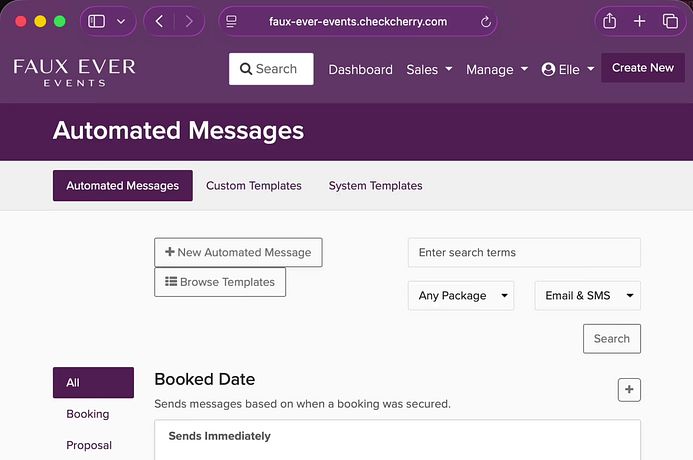This screenshot has height=460, width=693.
Task: Open the Elle user account menu
Action: (x=567, y=69)
